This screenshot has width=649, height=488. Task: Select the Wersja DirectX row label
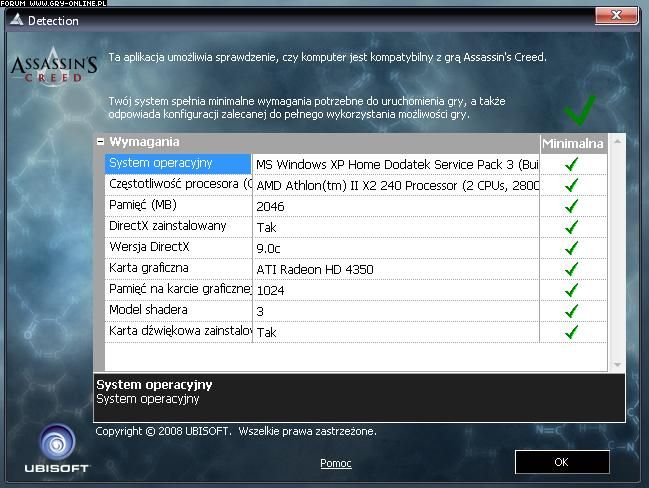click(x=178, y=247)
